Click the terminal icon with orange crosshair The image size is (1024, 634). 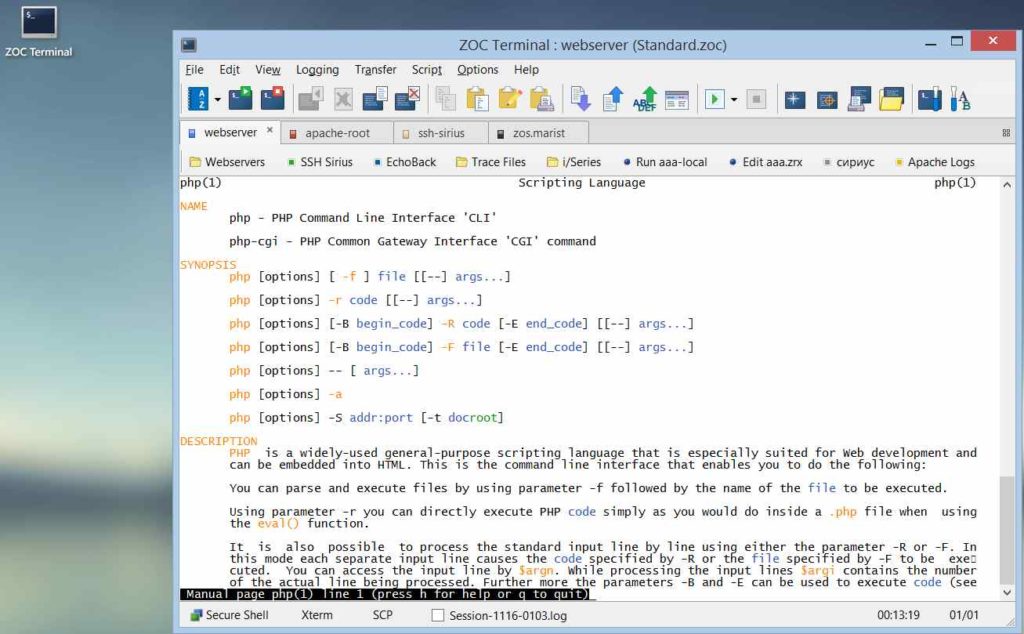(x=827, y=100)
